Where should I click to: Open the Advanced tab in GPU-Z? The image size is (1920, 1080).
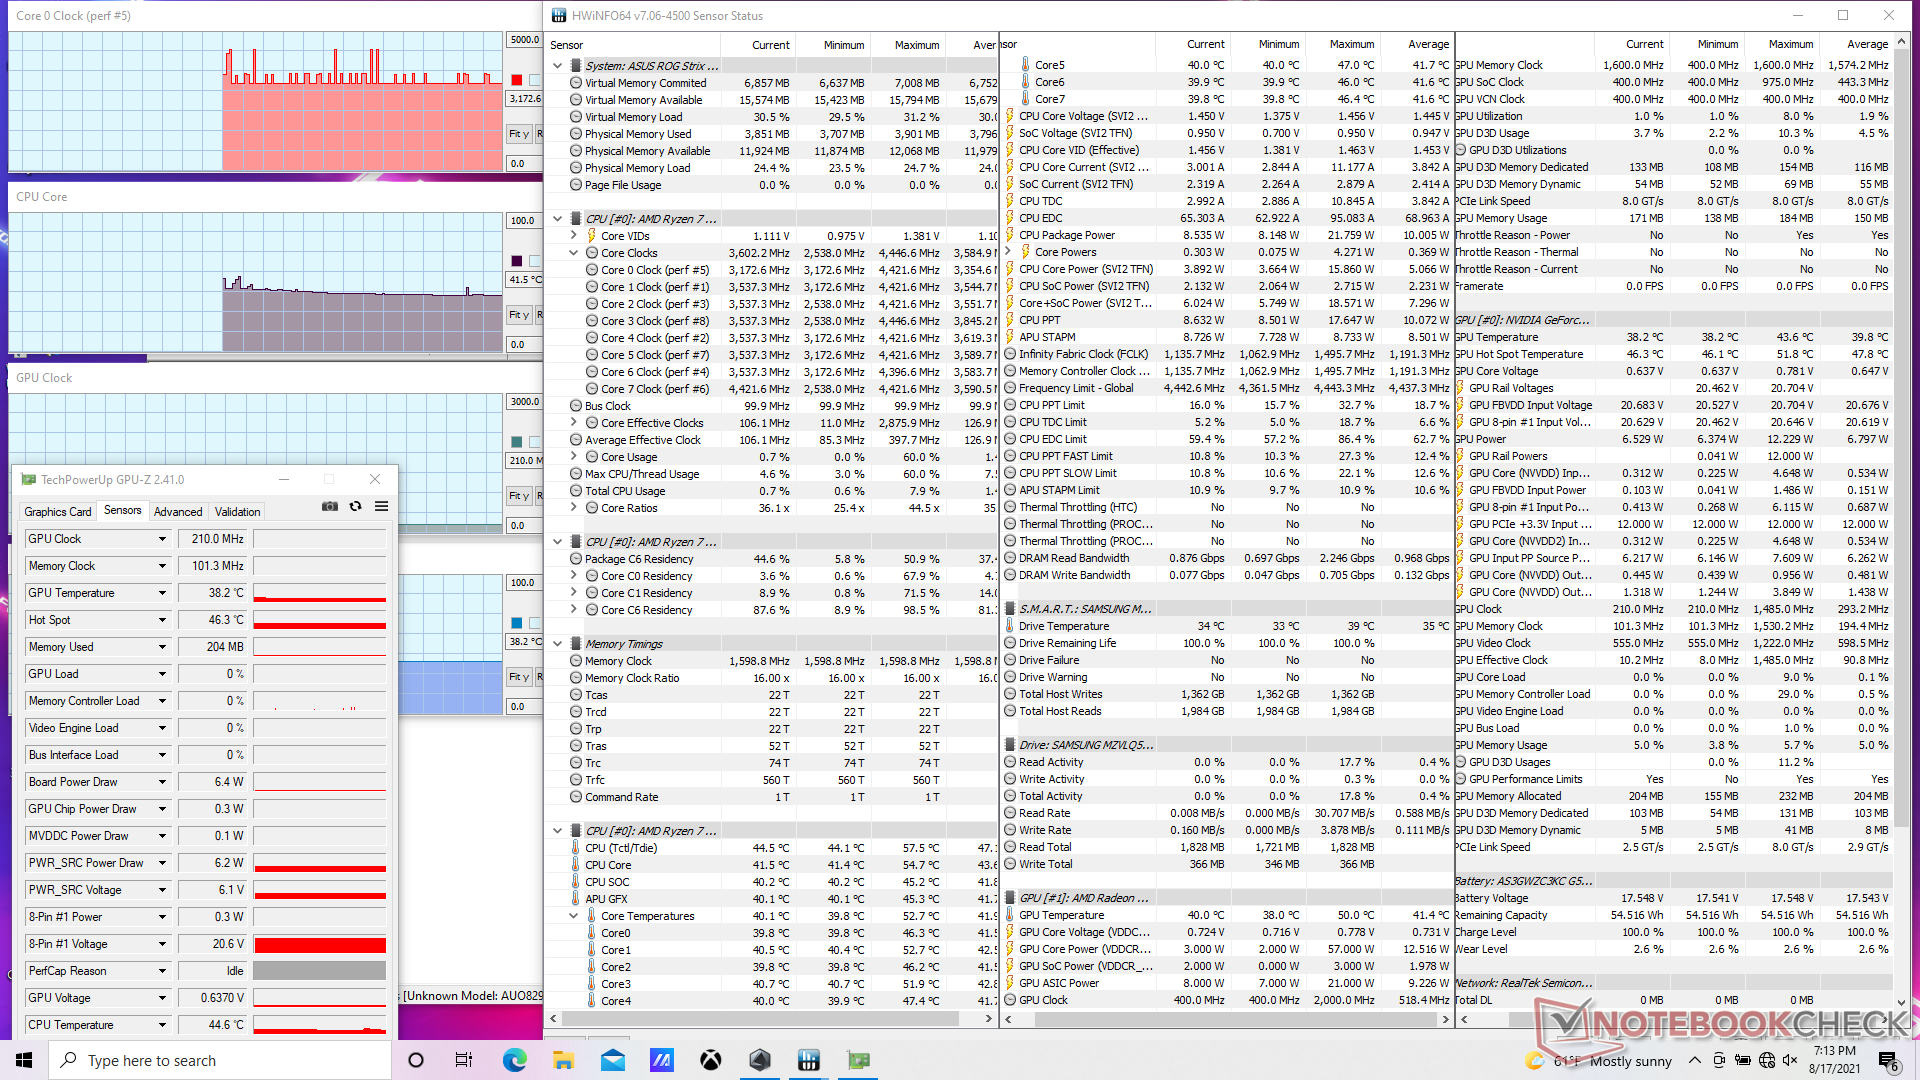[178, 511]
